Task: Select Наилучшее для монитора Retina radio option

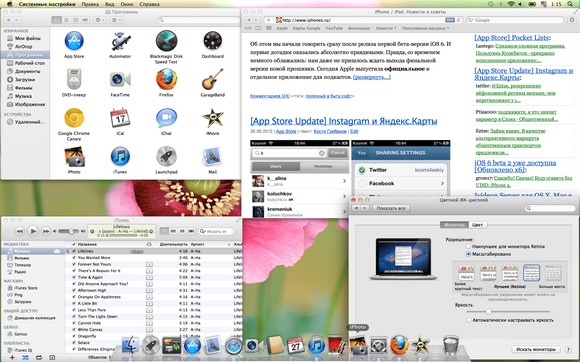Action: (x=469, y=246)
